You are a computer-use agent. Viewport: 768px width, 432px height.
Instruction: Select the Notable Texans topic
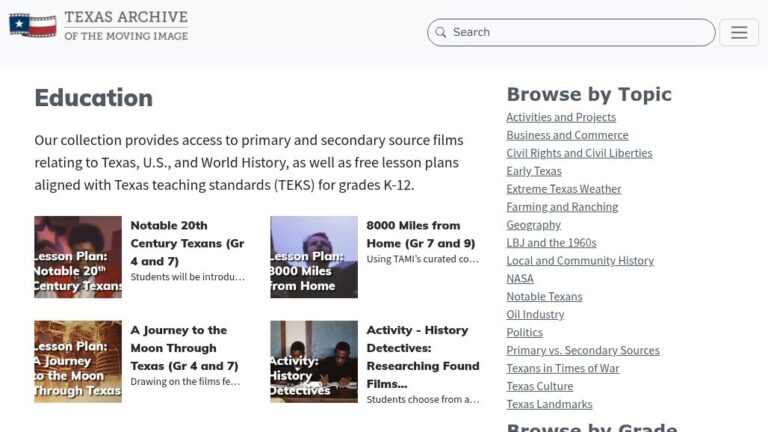coord(544,297)
